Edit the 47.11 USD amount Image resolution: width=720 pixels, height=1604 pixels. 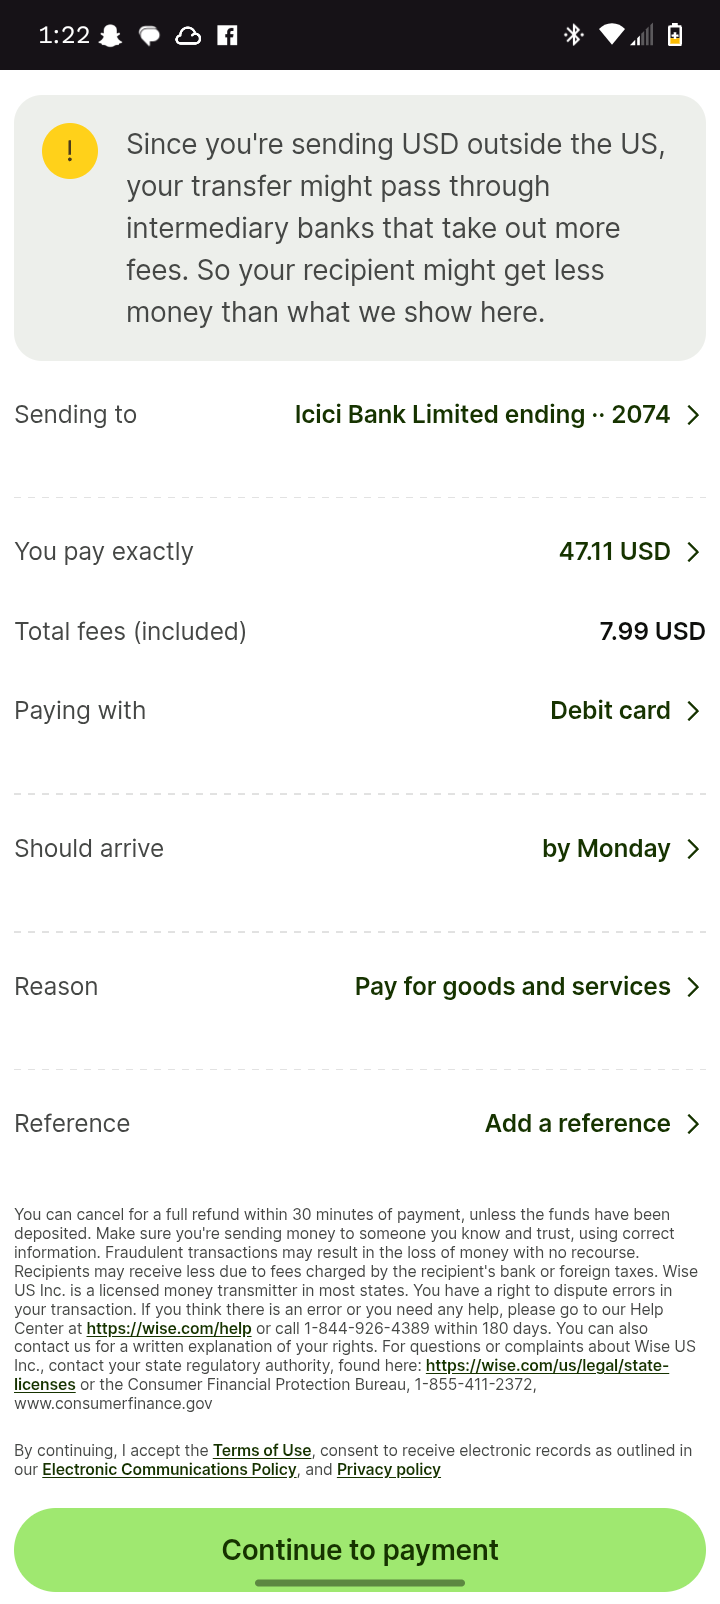coord(614,552)
